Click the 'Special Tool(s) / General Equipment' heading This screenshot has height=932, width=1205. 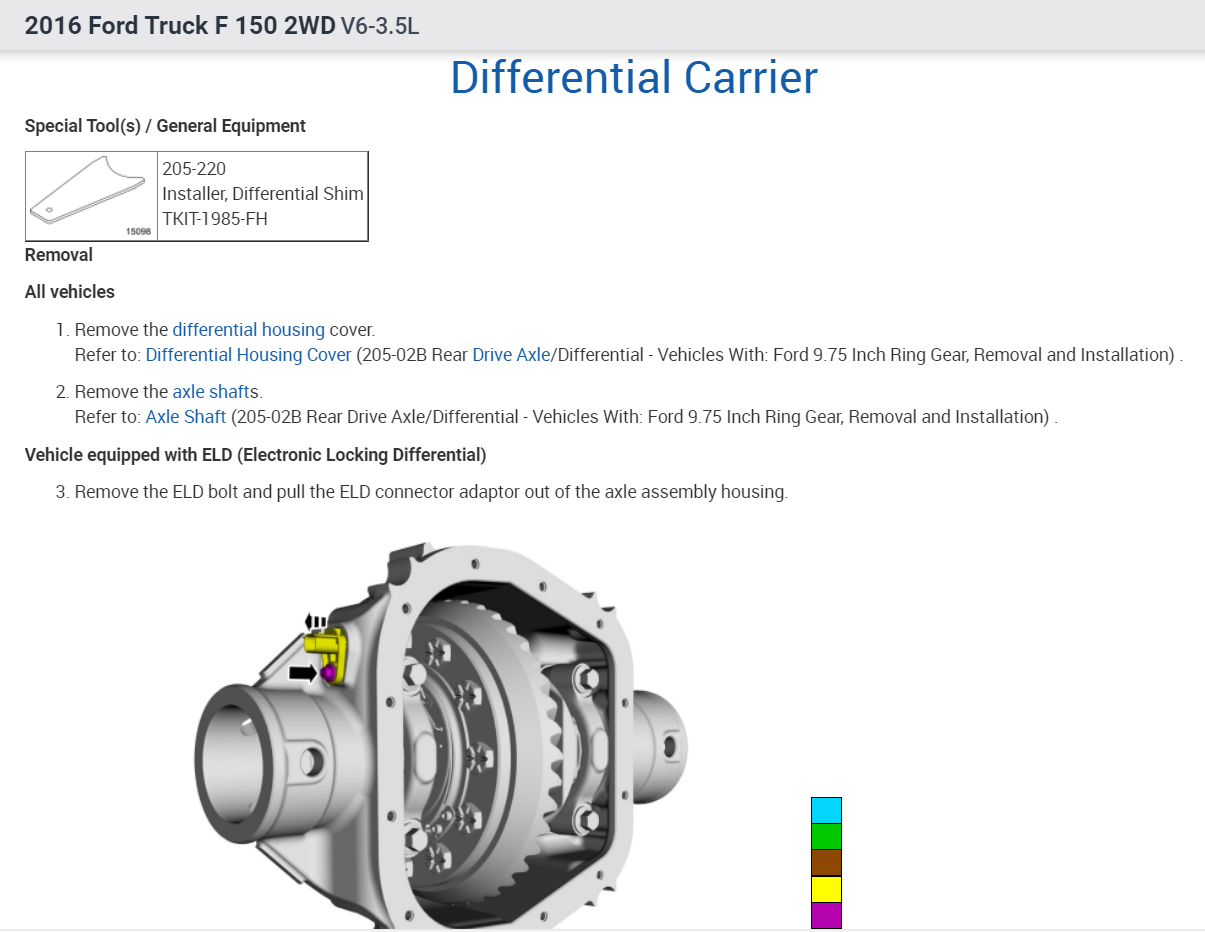click(x=165, y=126)
